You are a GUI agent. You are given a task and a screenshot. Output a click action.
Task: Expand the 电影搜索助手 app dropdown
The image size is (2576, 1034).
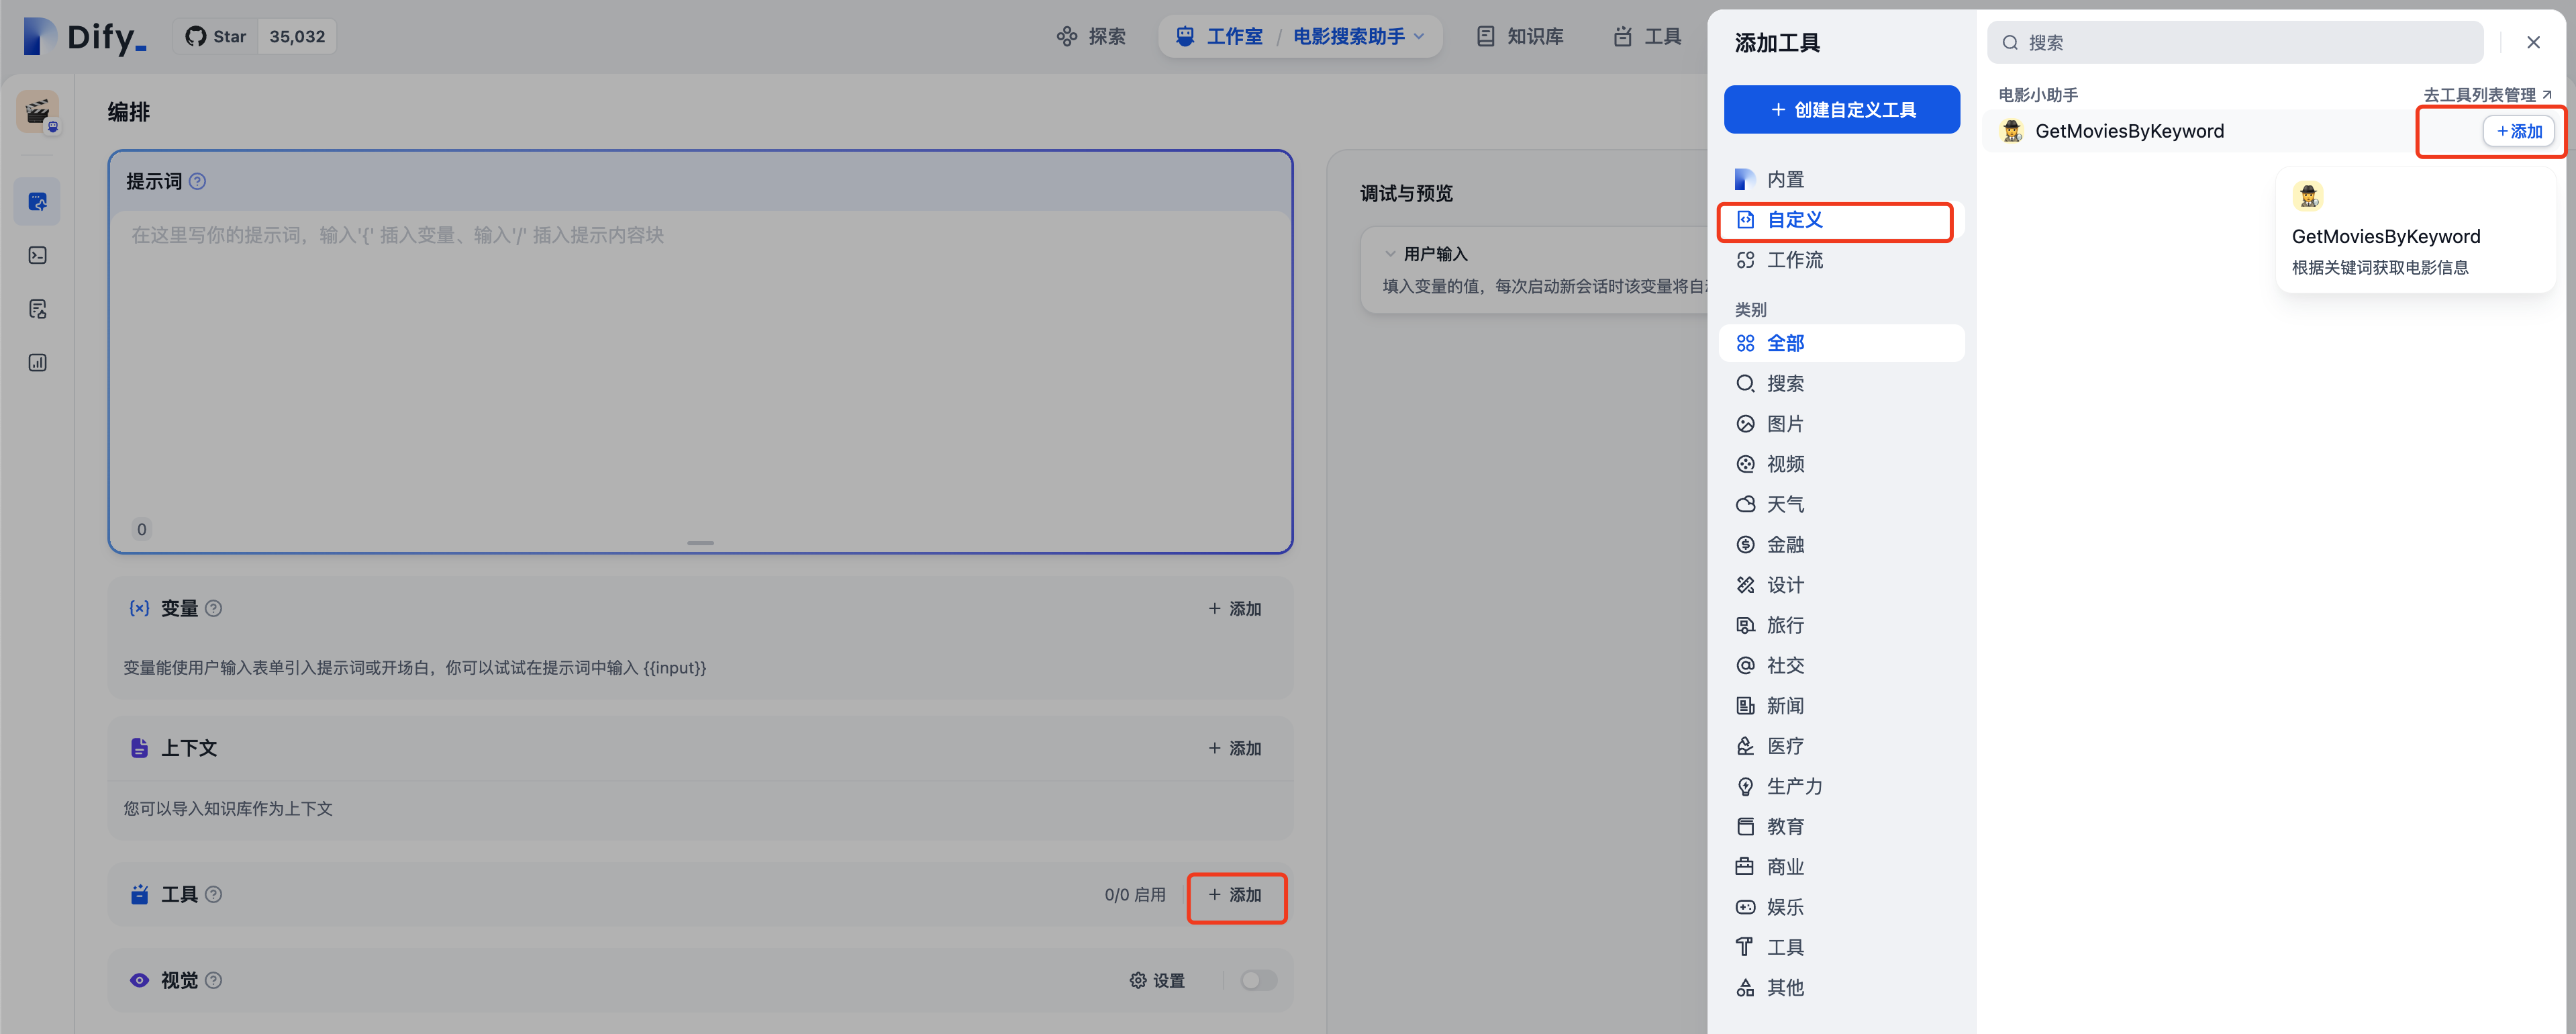click(1418, 37)
